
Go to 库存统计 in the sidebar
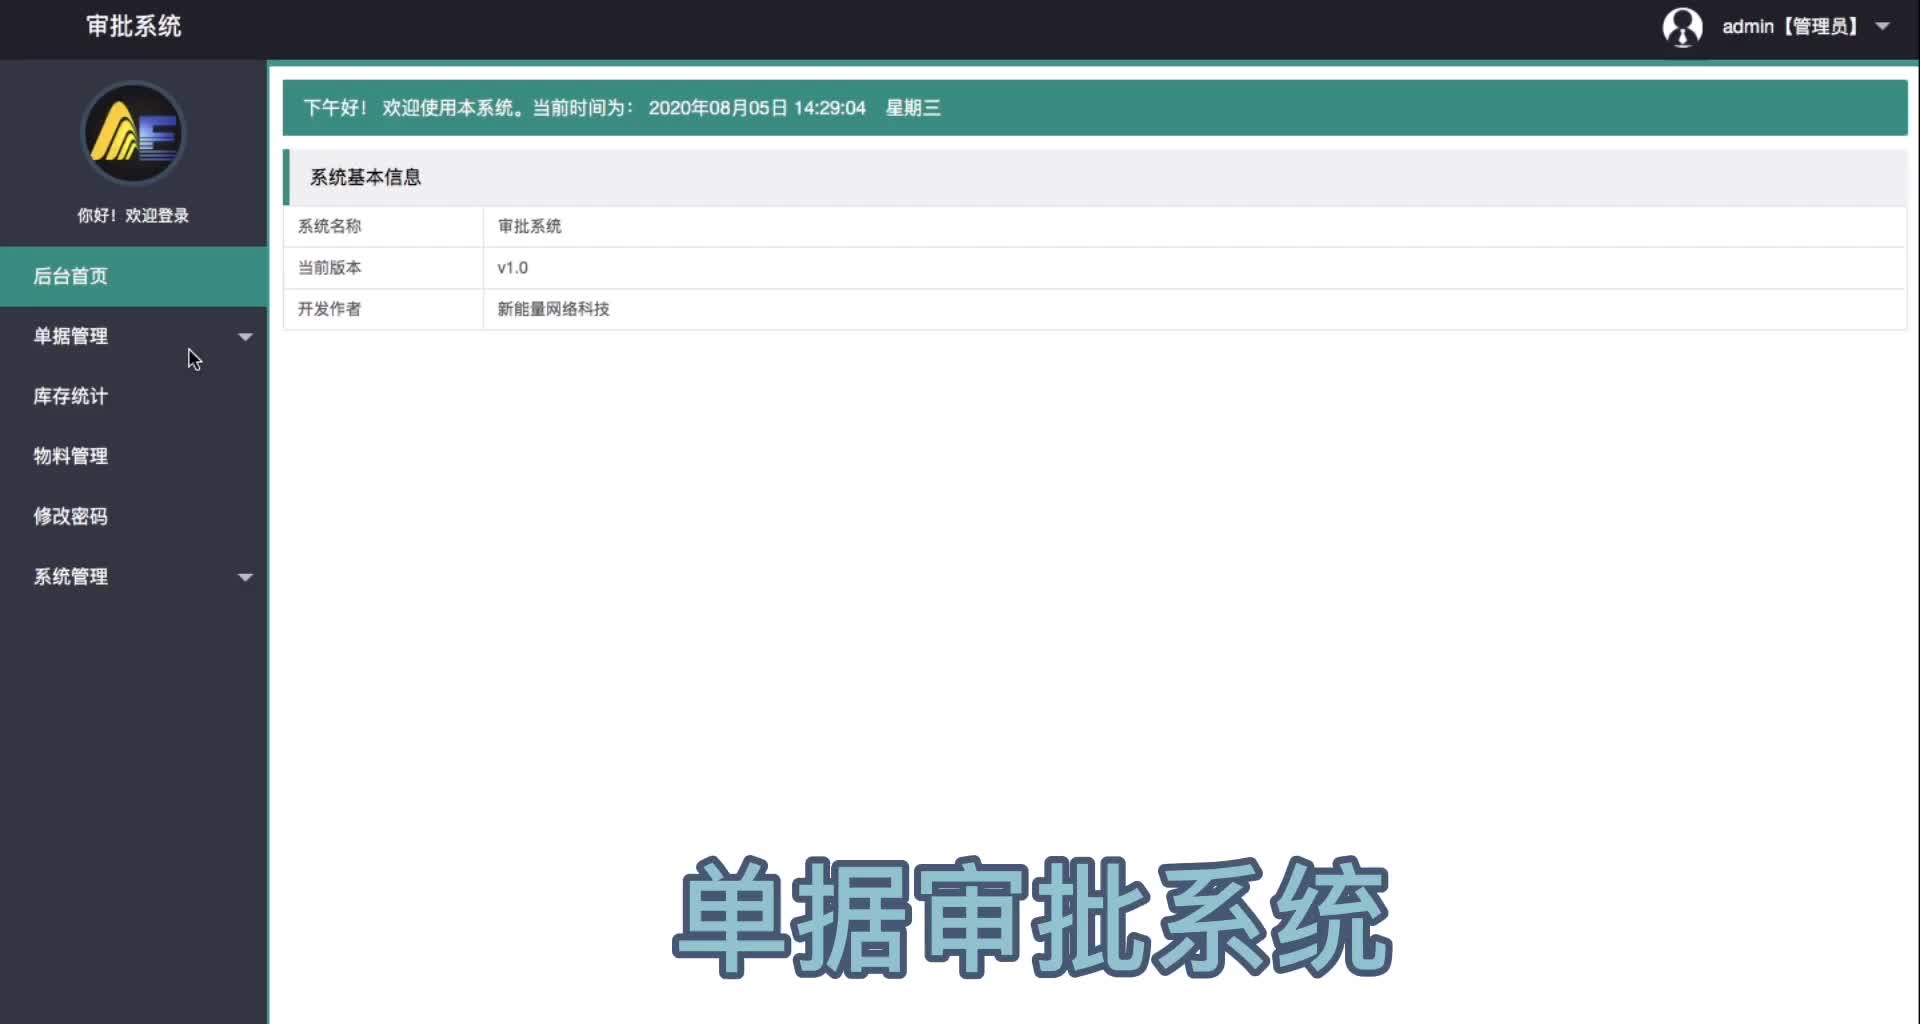click(x=134, y=396)
